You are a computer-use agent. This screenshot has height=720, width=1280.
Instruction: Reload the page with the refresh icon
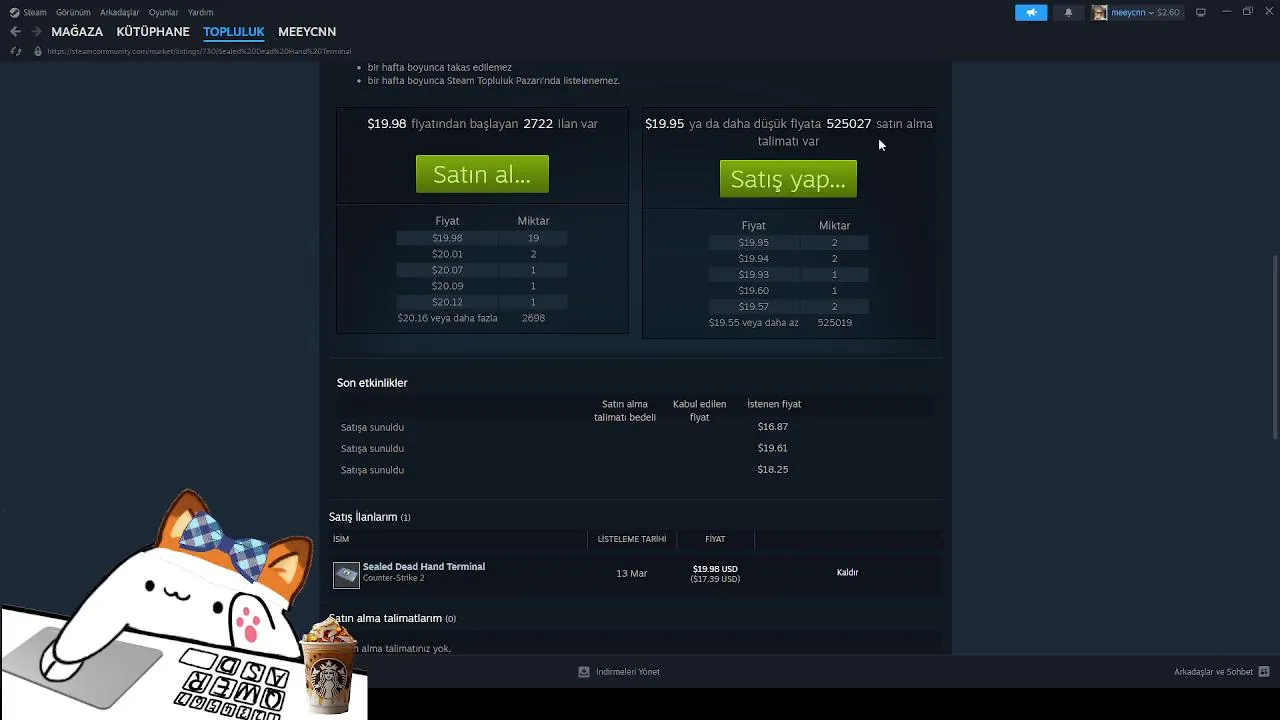[16, 51]
